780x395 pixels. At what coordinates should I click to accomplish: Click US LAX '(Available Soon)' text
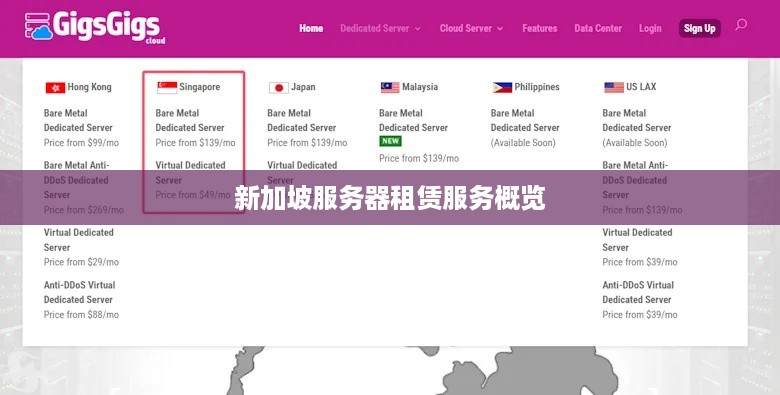pyautogui.click(x=635, y=143)
